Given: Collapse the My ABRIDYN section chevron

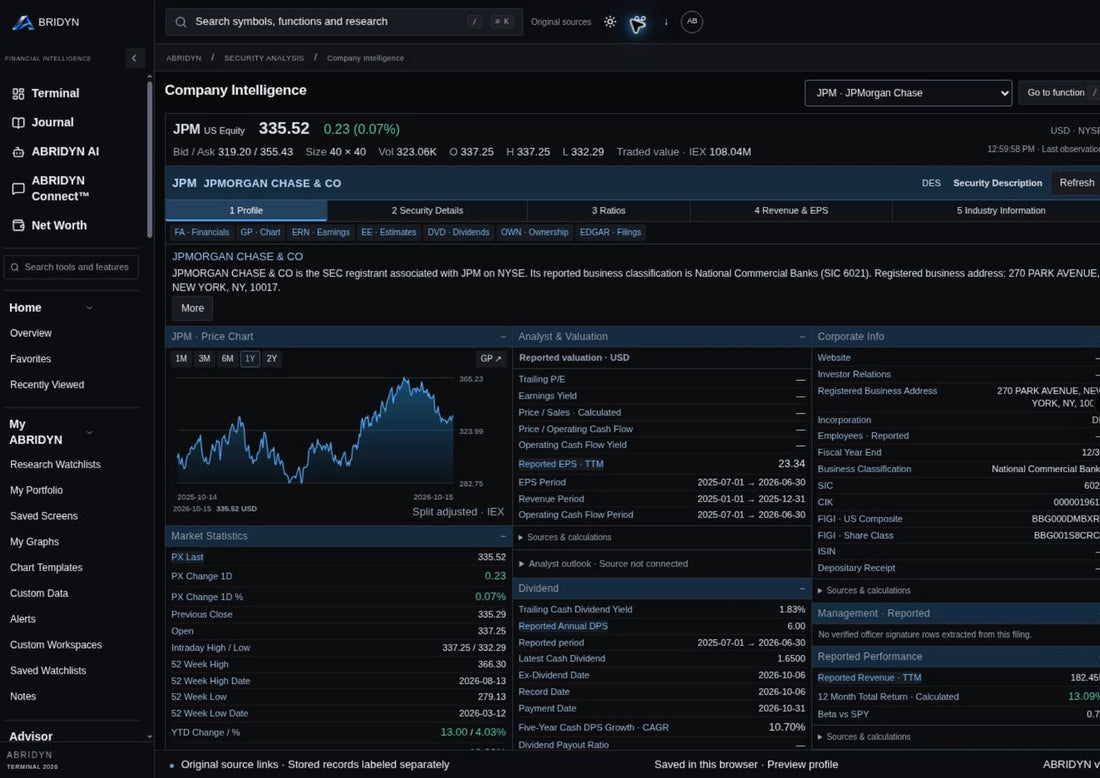Looking at the screenshot, I should (89, 432).
